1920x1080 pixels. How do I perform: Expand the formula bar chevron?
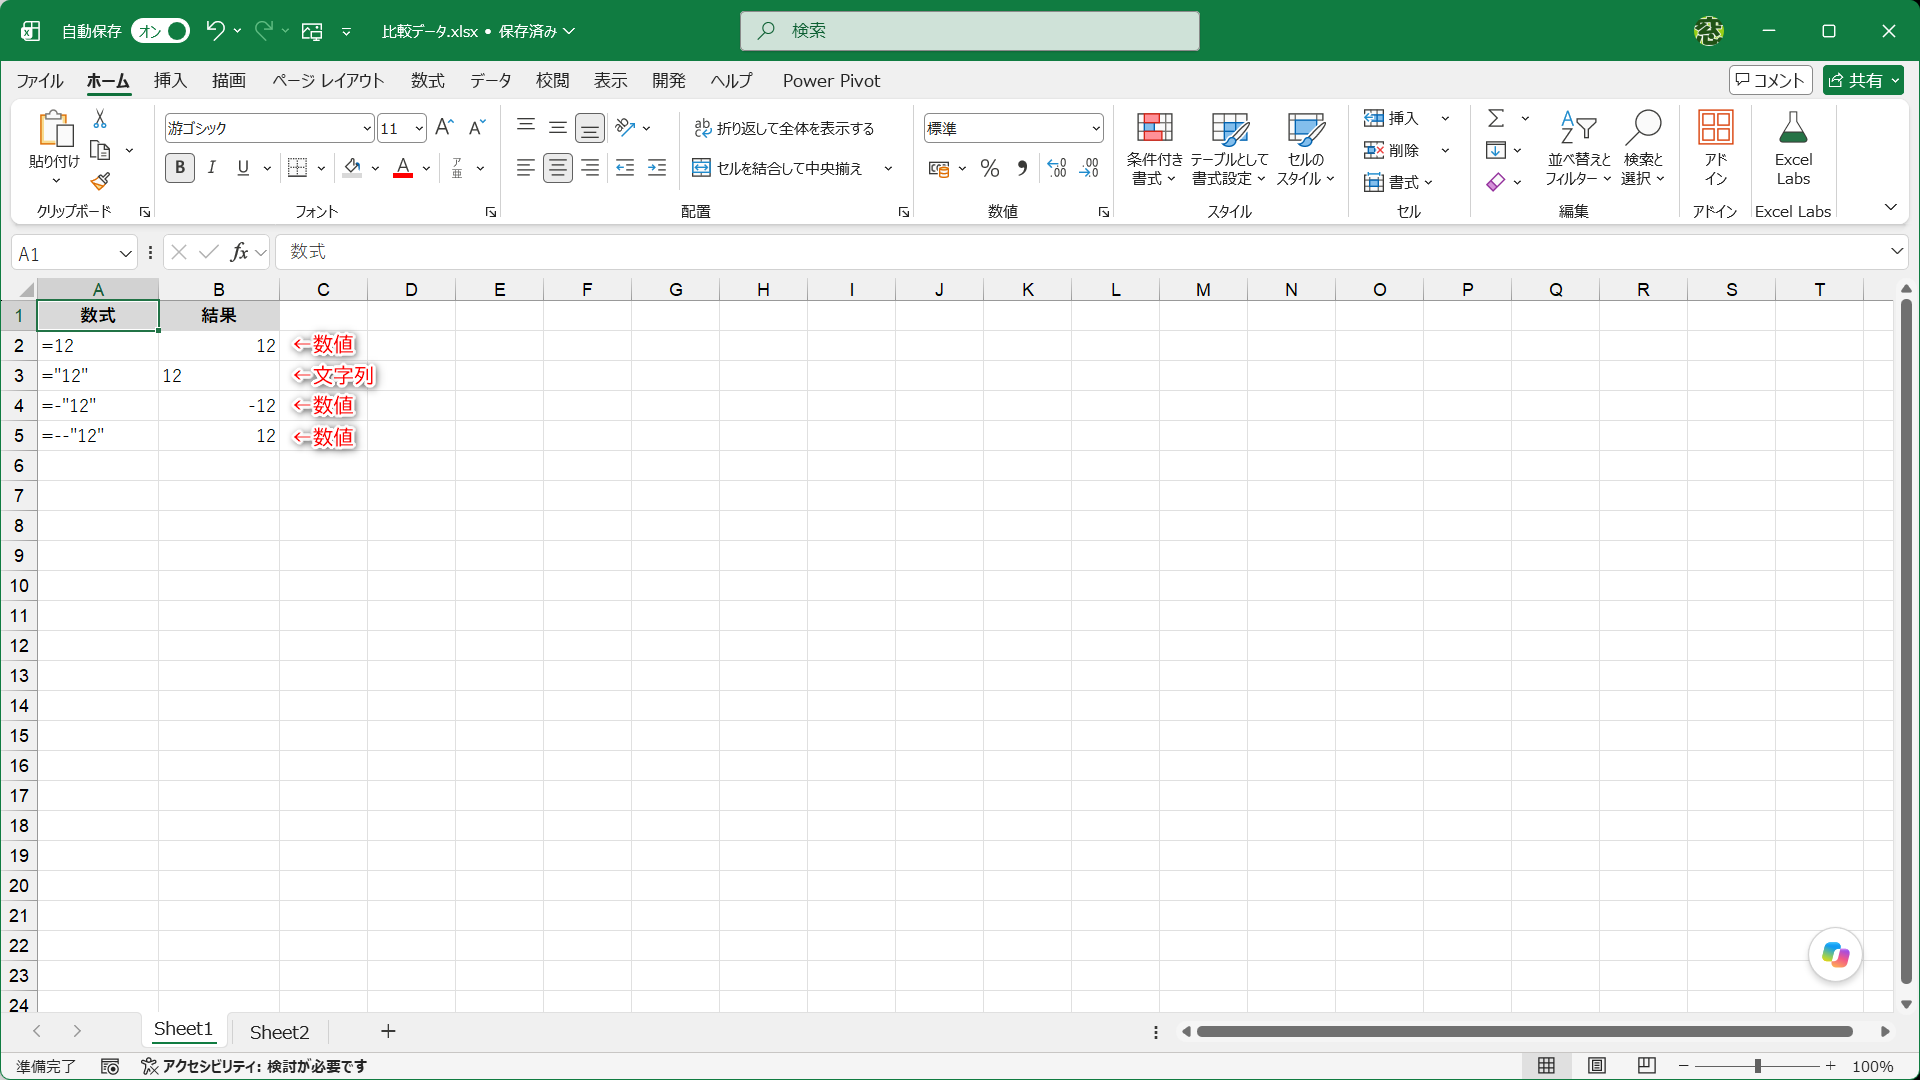coord(1896,252)
